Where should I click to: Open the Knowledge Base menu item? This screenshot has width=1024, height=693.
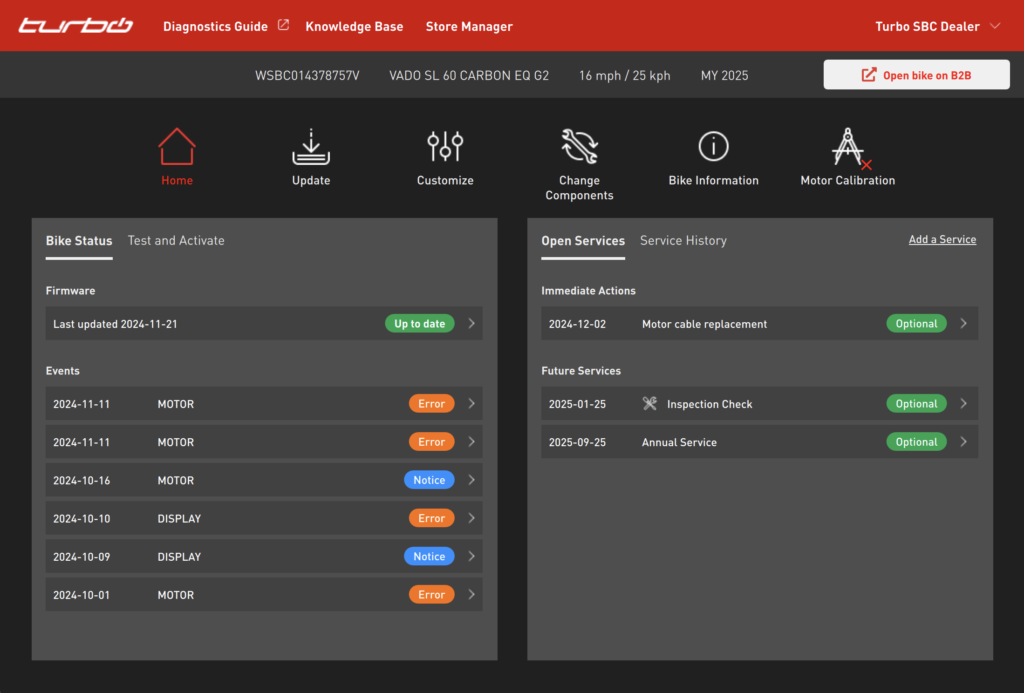coord(354,26)
